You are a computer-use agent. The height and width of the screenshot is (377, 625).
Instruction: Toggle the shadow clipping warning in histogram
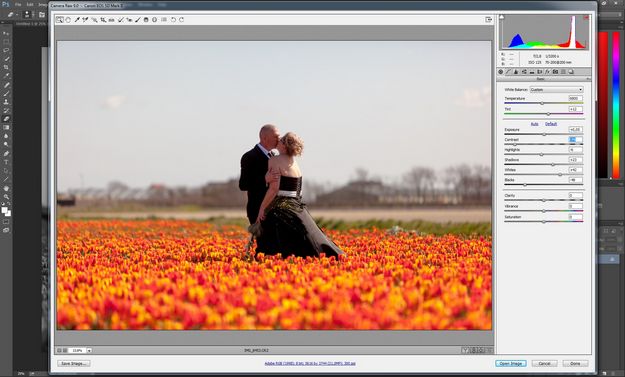click(x=502, y=18)
